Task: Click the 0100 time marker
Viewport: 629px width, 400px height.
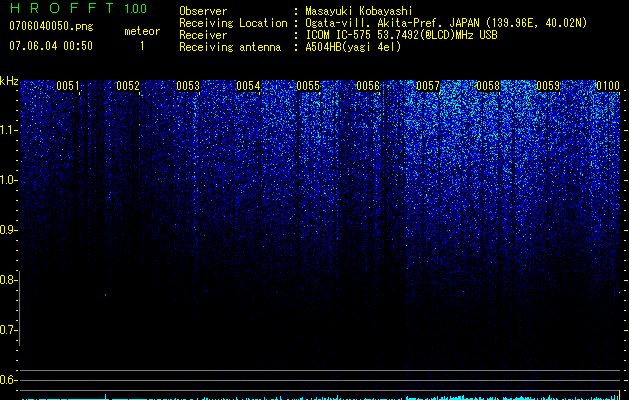Action: tap(608, 86)
